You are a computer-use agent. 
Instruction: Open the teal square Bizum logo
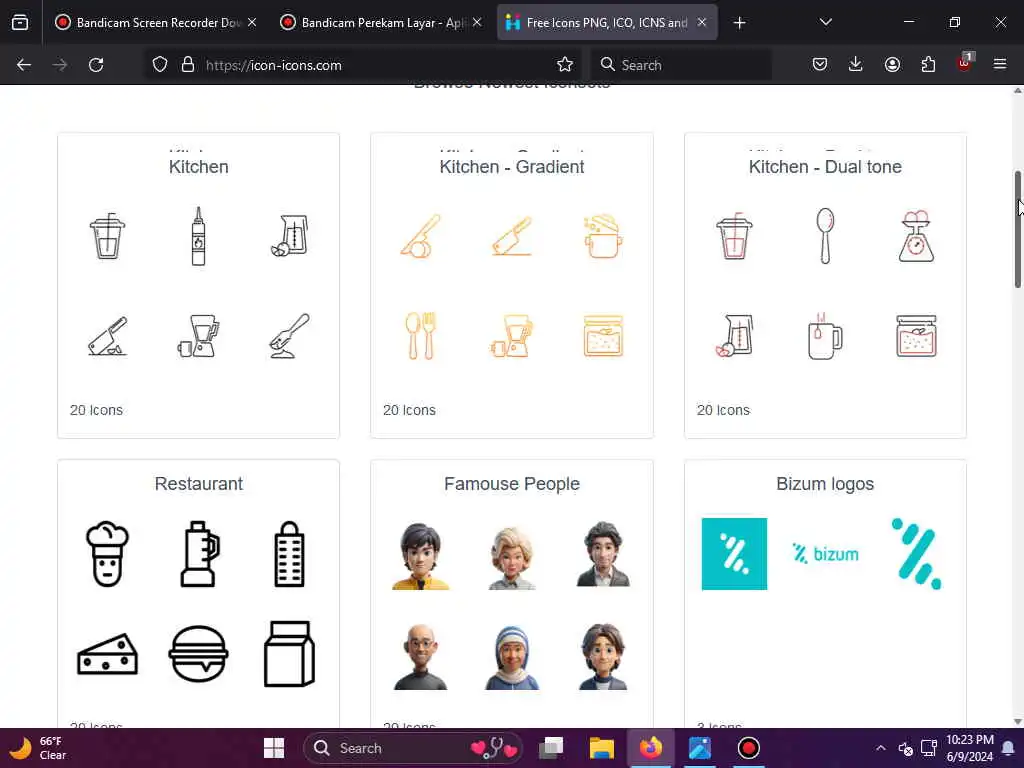pyautogui.click(x=734, y=554)
